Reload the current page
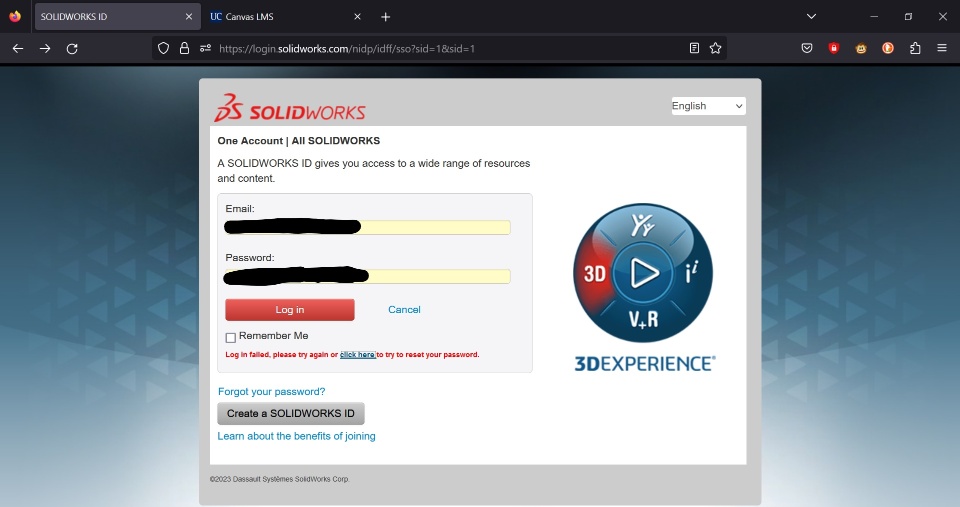The height and width of the screenshot is (507, 960). click(x=72, y=48)
